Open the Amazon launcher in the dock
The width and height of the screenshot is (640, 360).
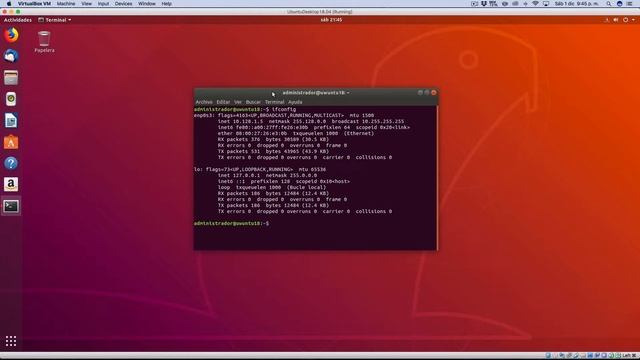[11, 184]
